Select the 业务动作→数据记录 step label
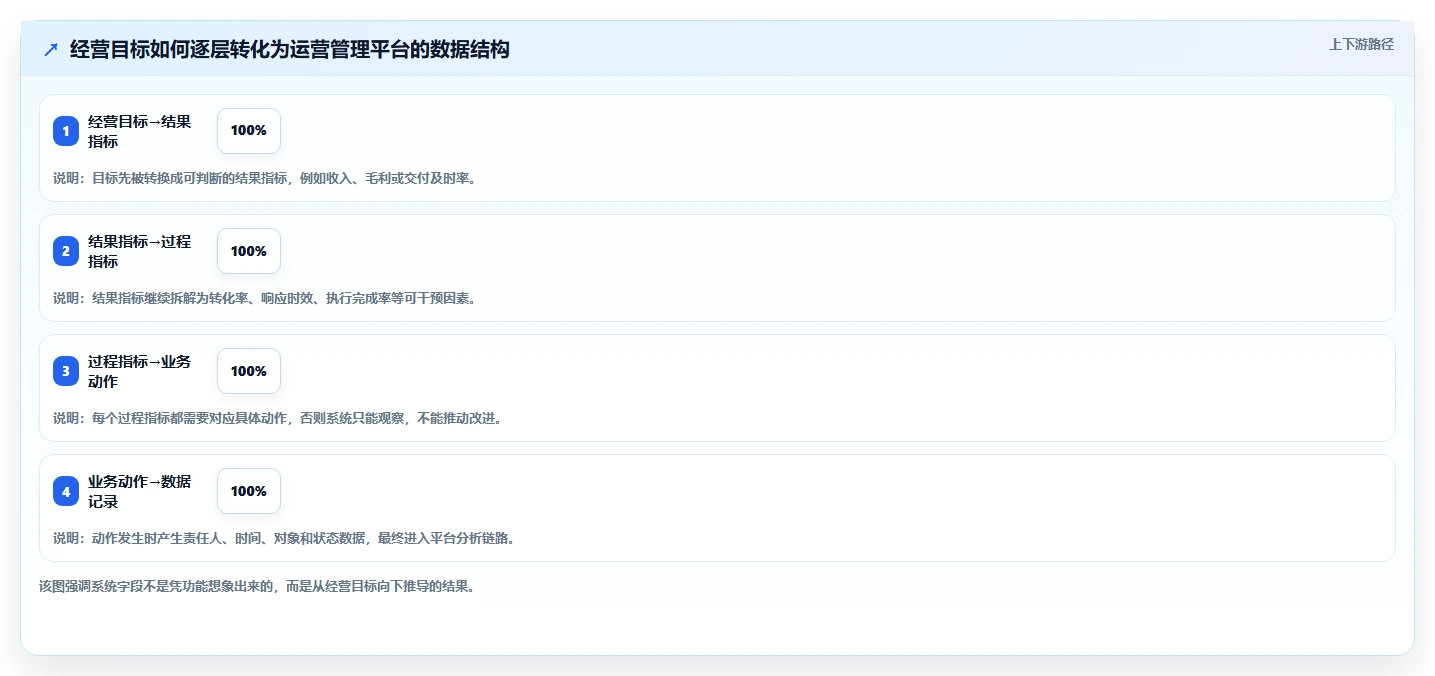Image resolution: width=1435 pixels, height=676 pixels. coord(140,491)
